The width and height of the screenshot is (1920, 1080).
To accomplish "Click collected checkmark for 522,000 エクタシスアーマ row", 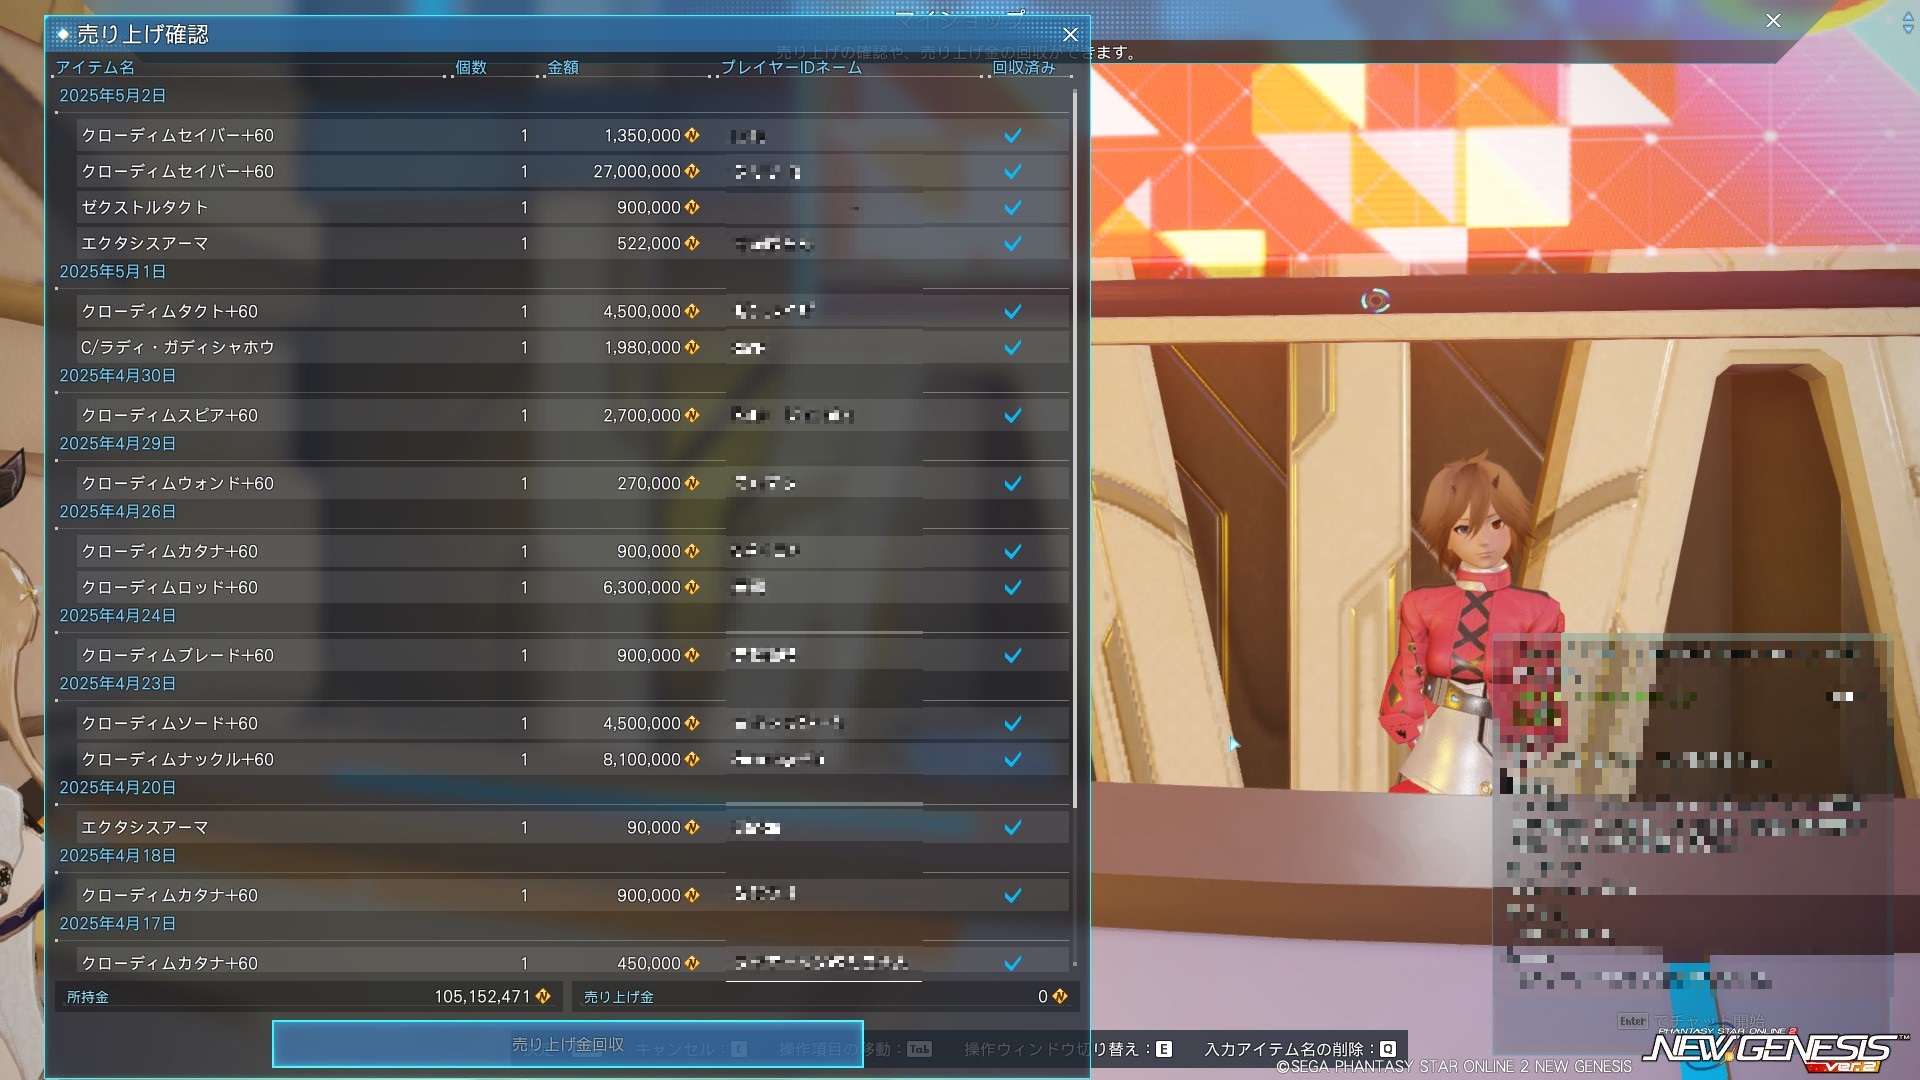I will (1013, 243).
